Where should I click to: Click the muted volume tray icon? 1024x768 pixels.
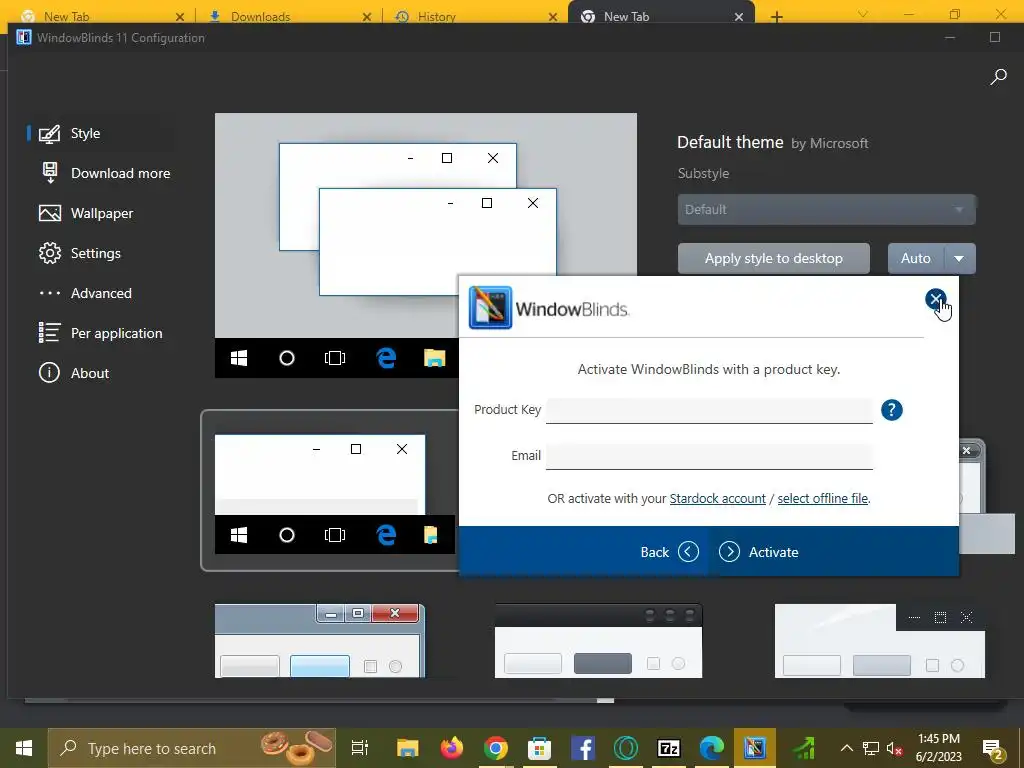[x=895, y=748]
